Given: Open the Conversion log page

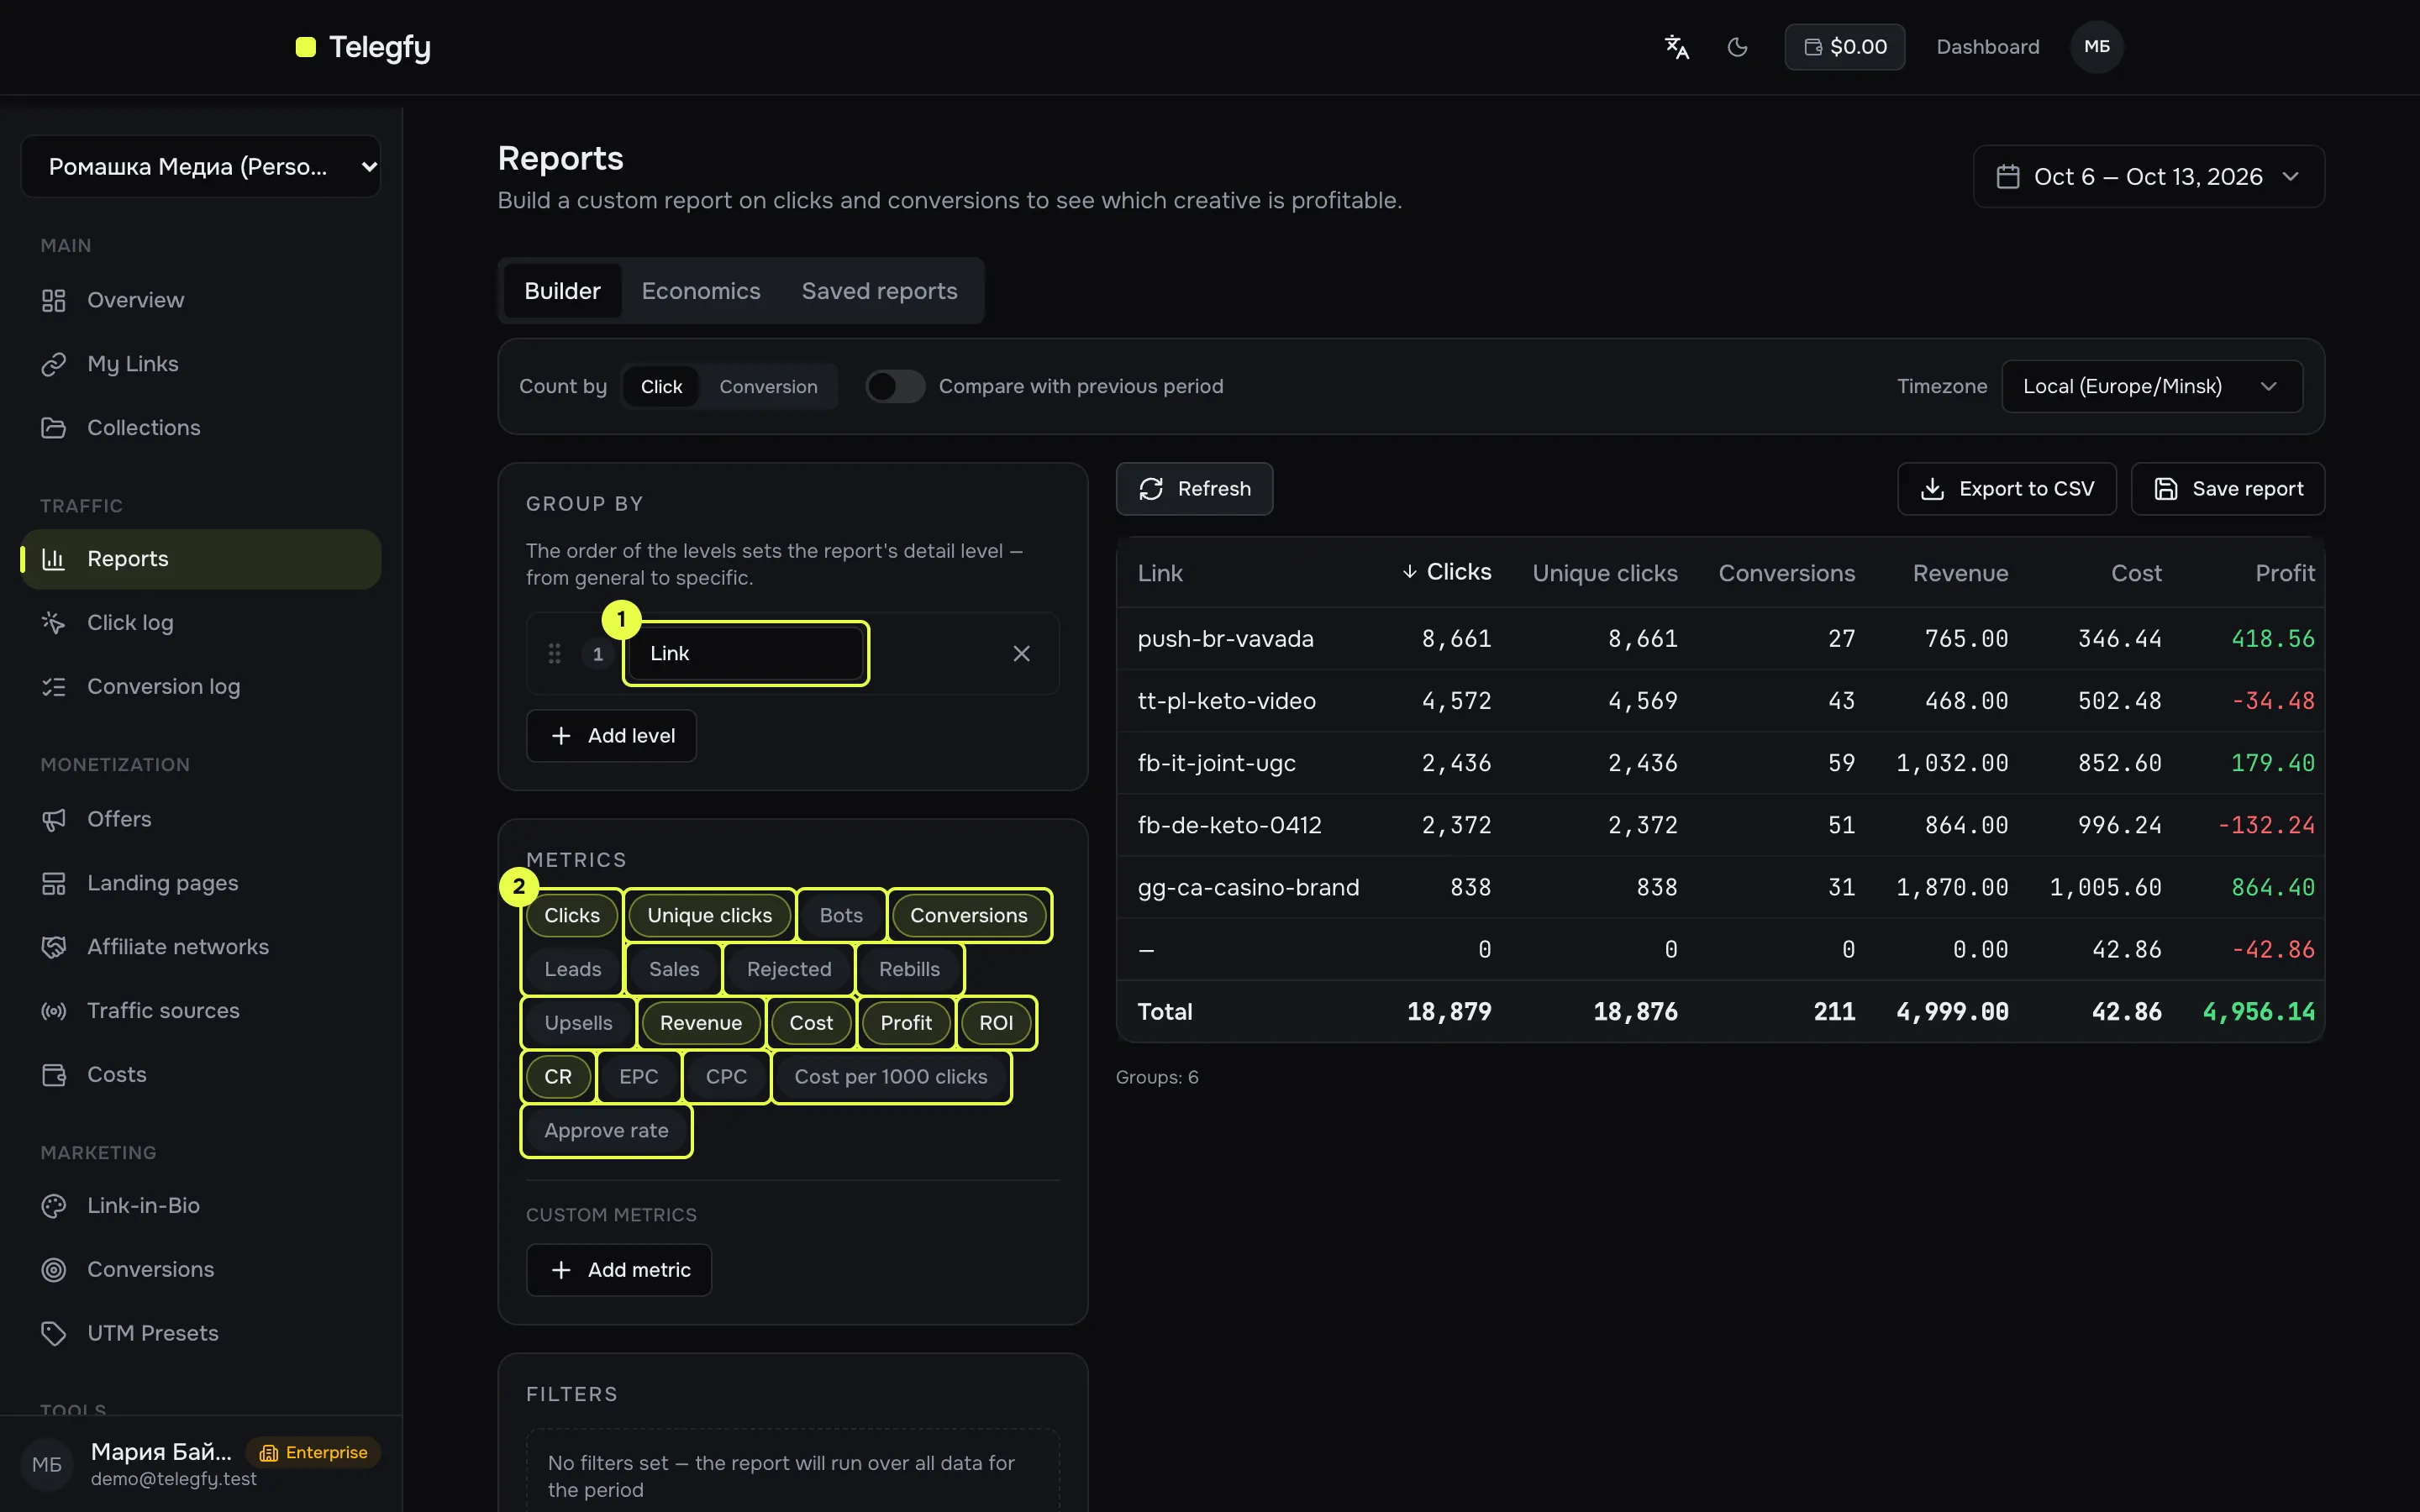Looking at the screenshot, I should coord(200,687).
